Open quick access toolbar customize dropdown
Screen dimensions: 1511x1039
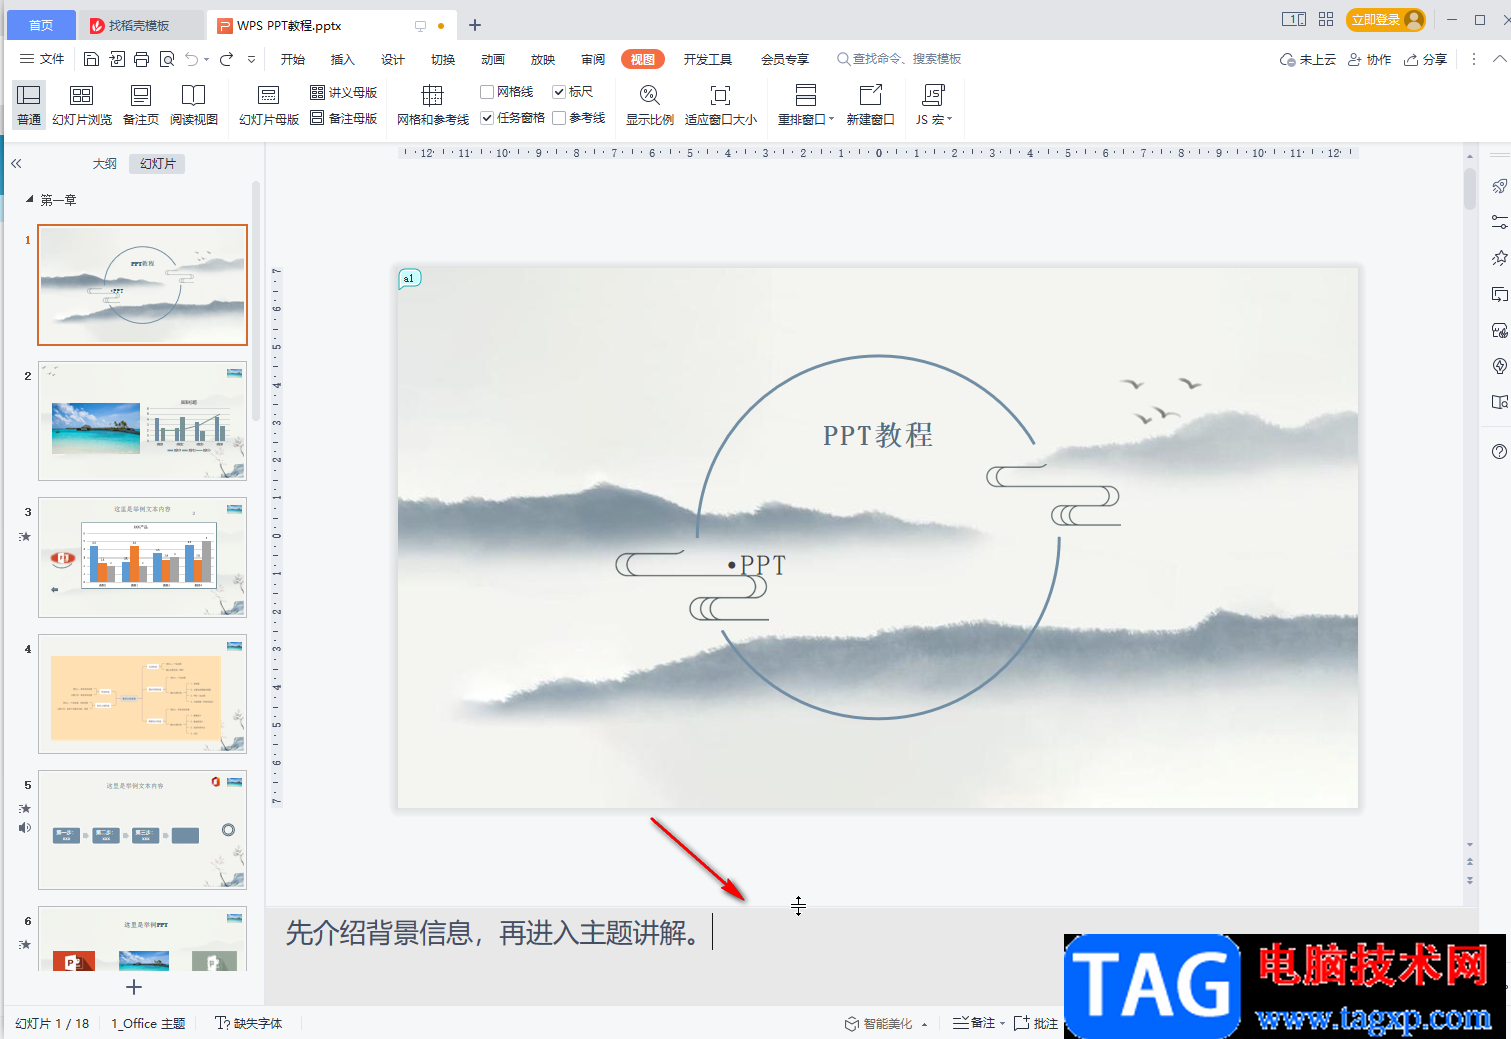click(x=251, y=59)
